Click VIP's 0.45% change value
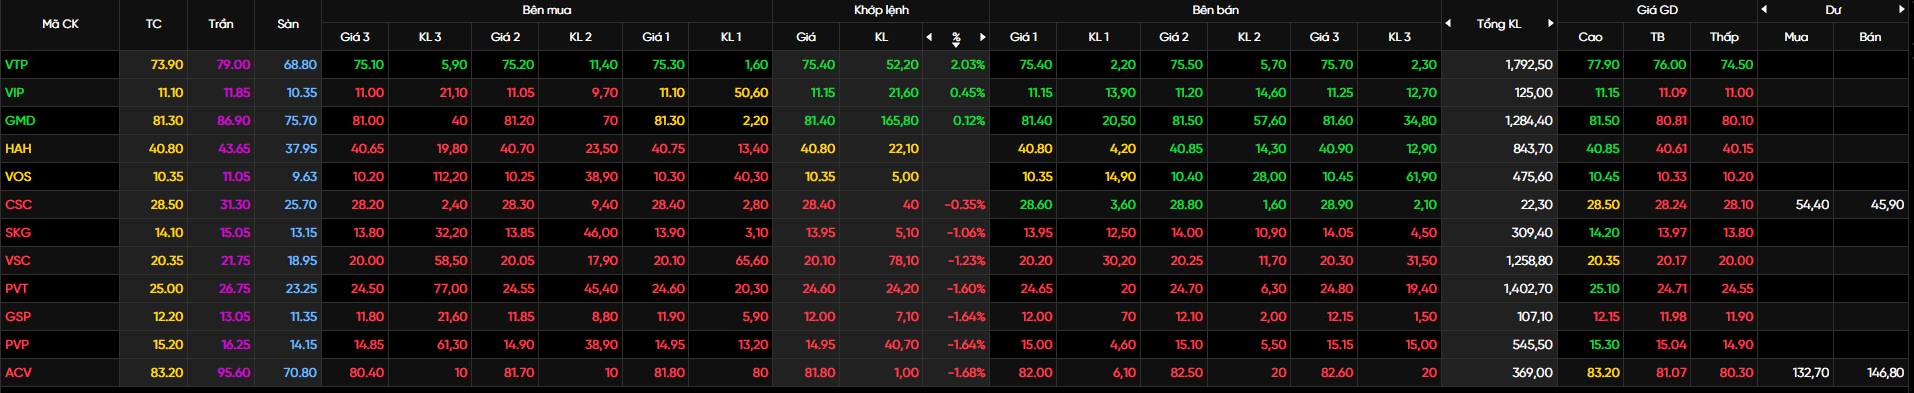1914x393 pixels. point(967,93)
